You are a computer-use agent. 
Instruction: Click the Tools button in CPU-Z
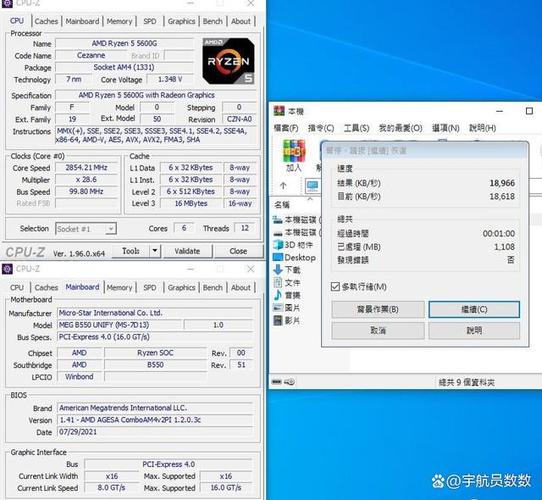(x=131, y=251)
